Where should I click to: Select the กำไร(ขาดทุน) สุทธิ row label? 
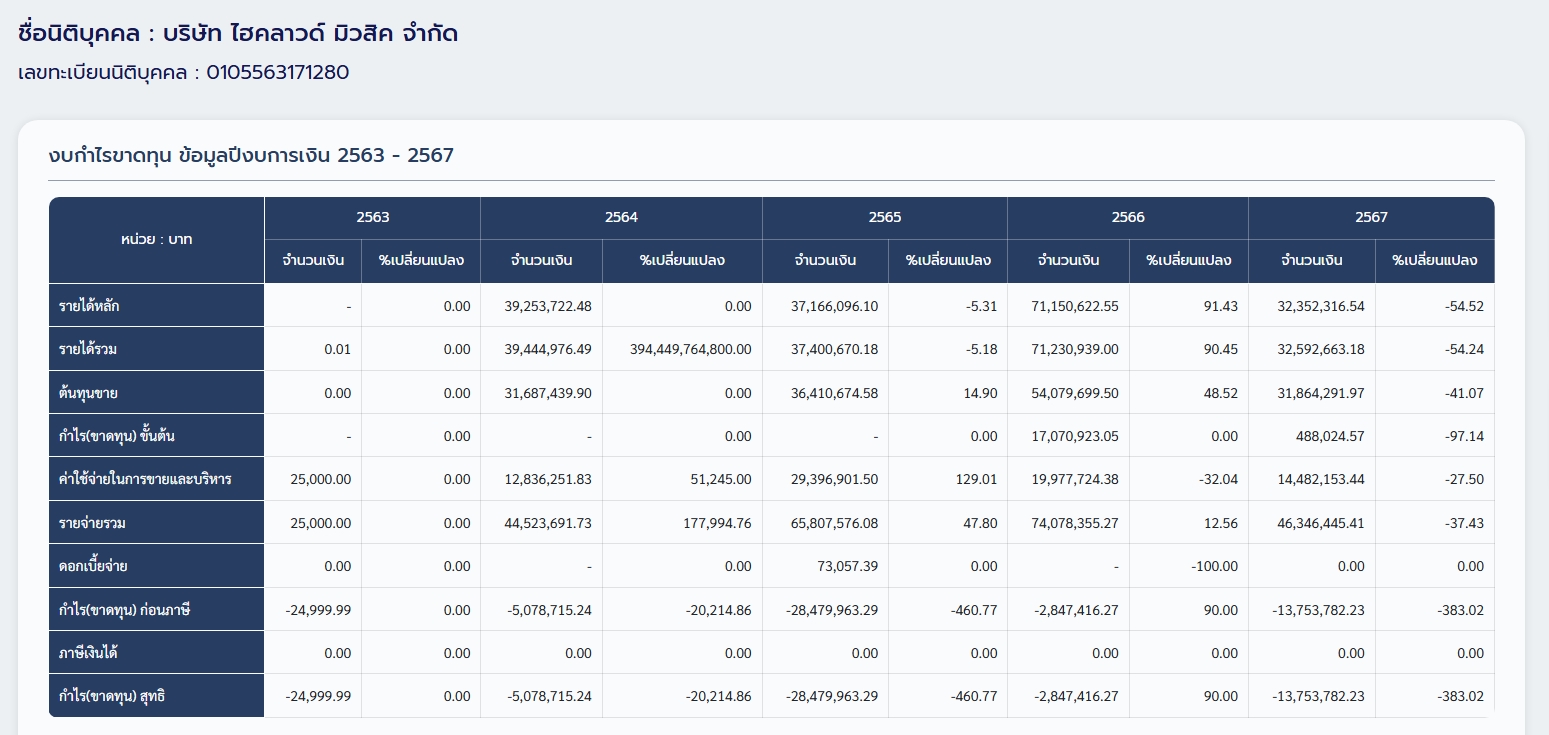point(112,696)
